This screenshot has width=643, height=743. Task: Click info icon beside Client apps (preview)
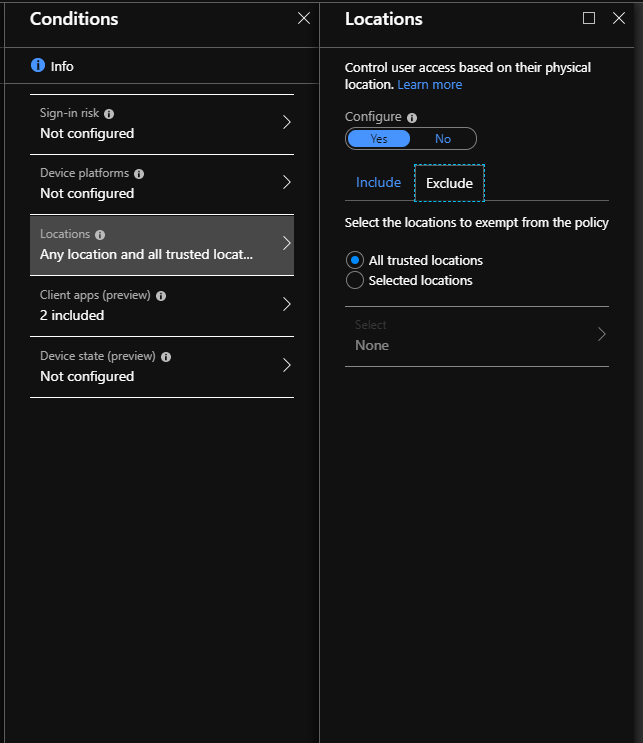[161, 296]
